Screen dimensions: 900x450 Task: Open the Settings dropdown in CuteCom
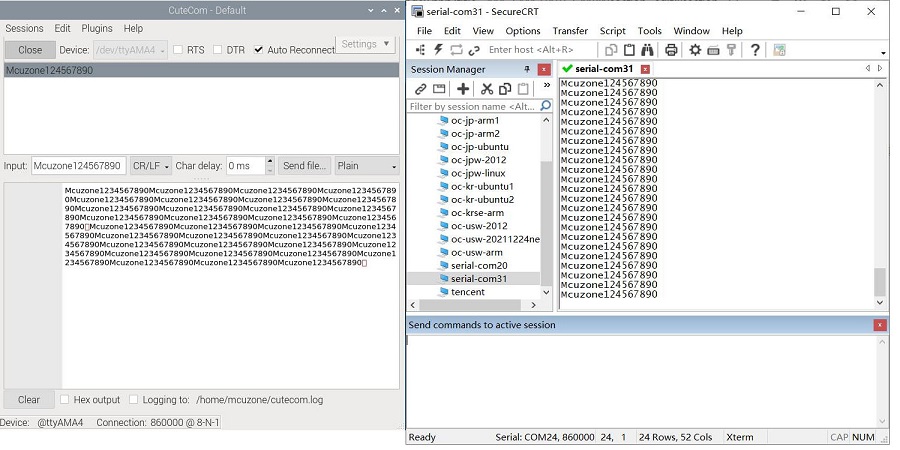tap(365, 44)
